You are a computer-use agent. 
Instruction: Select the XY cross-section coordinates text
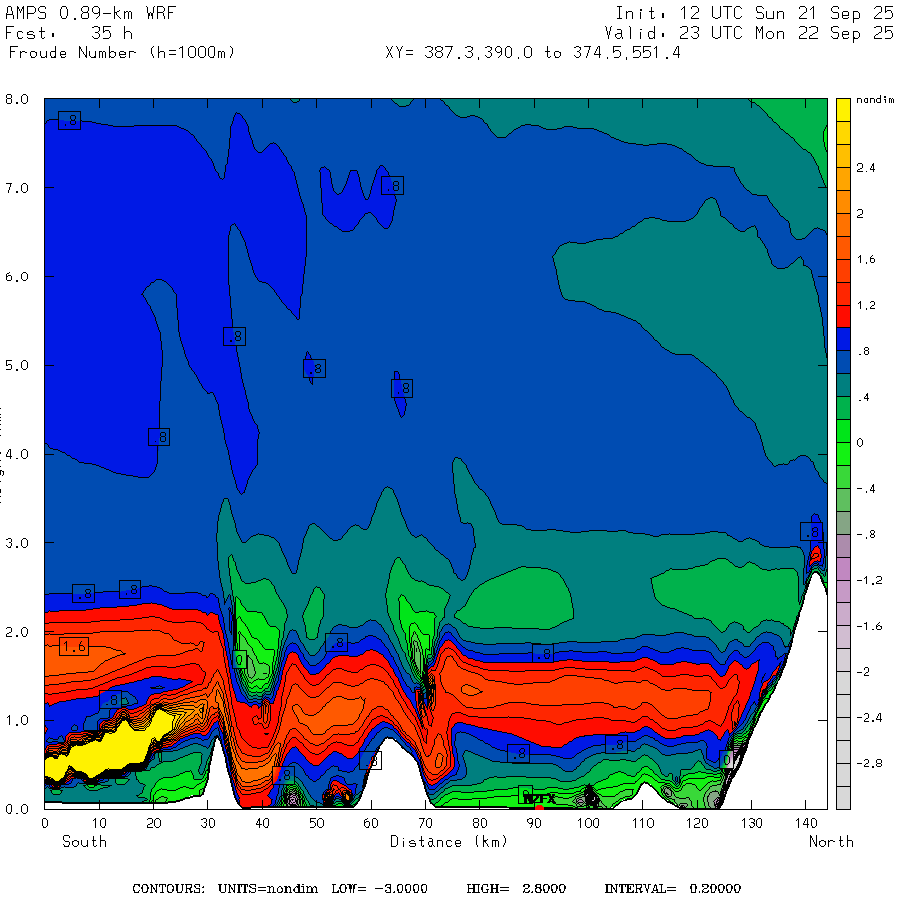[x=532, y=52]
